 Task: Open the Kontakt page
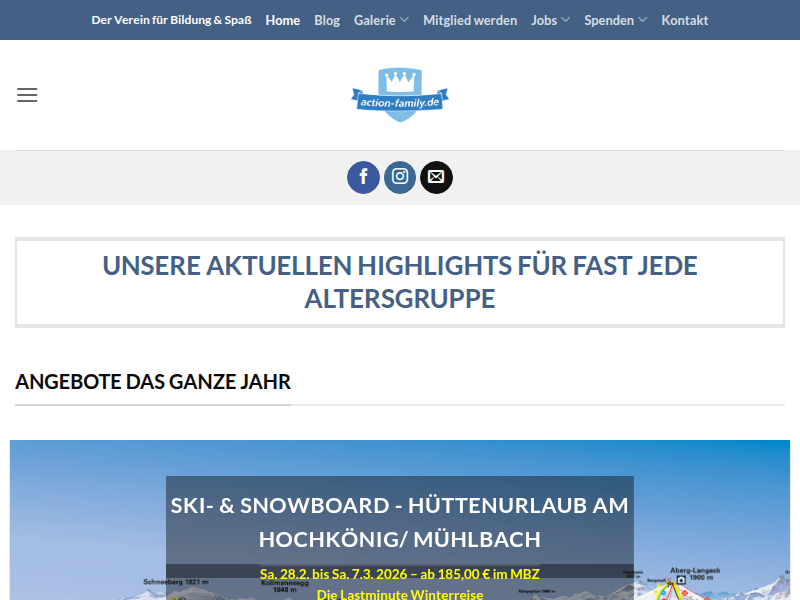(684, 19)
